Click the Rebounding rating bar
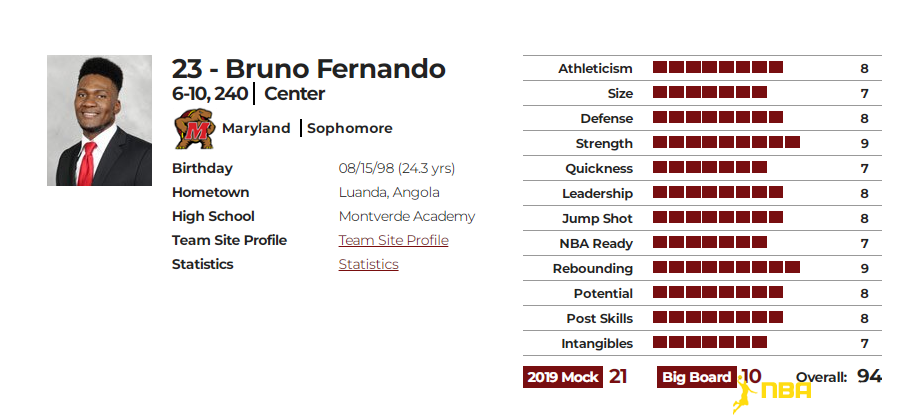Viewport: 900px width, 415px height. click(x=726, y=267)
